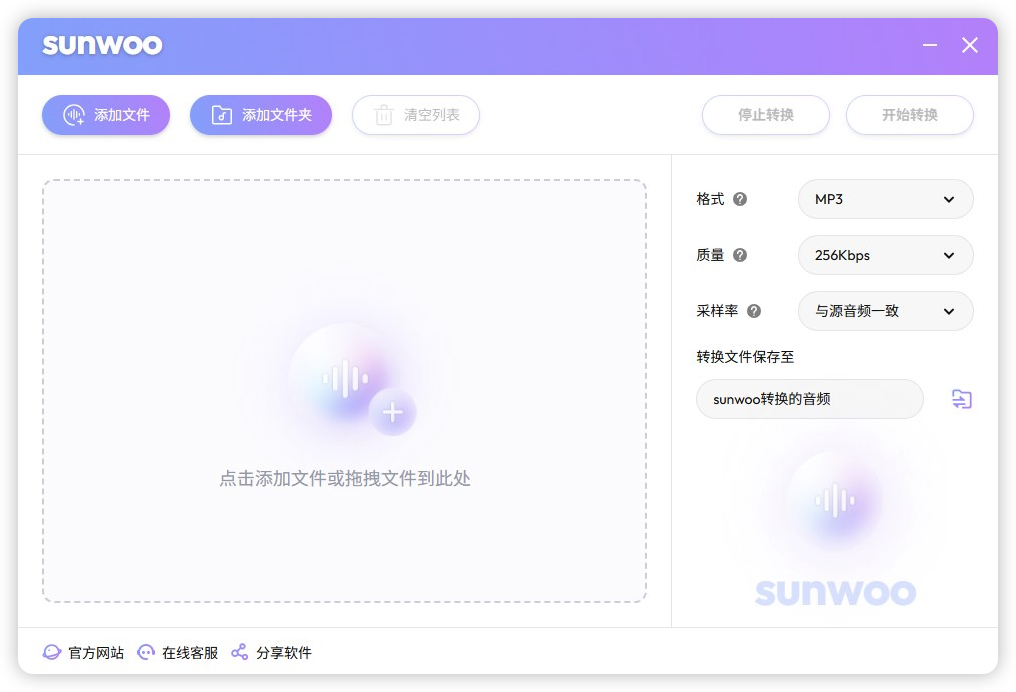
Task: Click the online support chat icon
Action: (x=146, y=652)
